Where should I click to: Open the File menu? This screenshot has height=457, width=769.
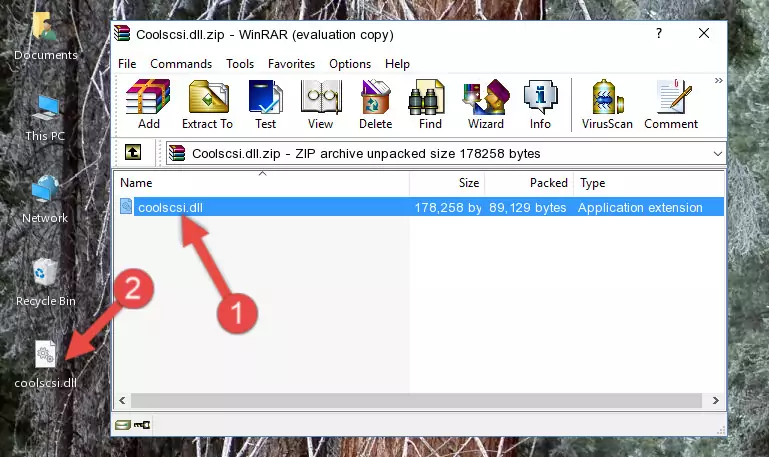click(x=127, y=64)
